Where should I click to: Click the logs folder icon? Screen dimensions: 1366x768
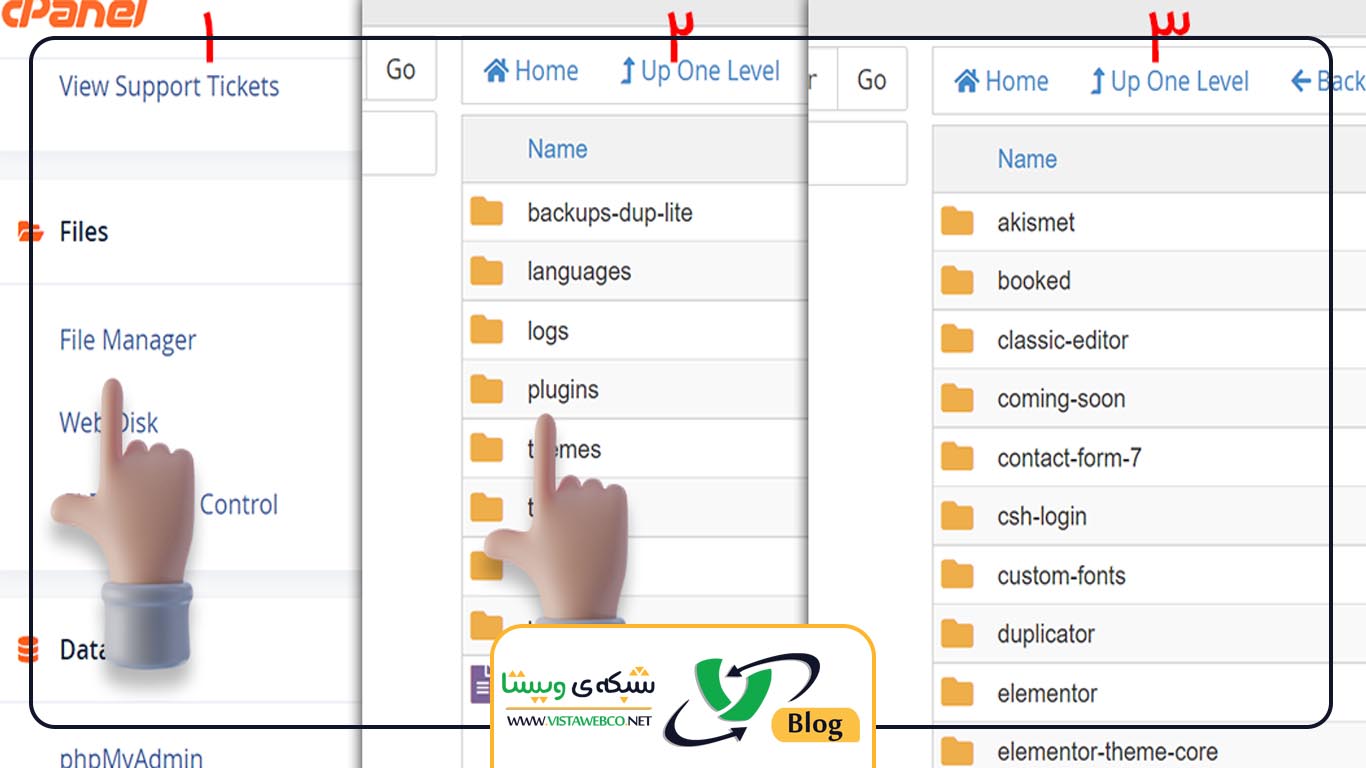(487, 330)
